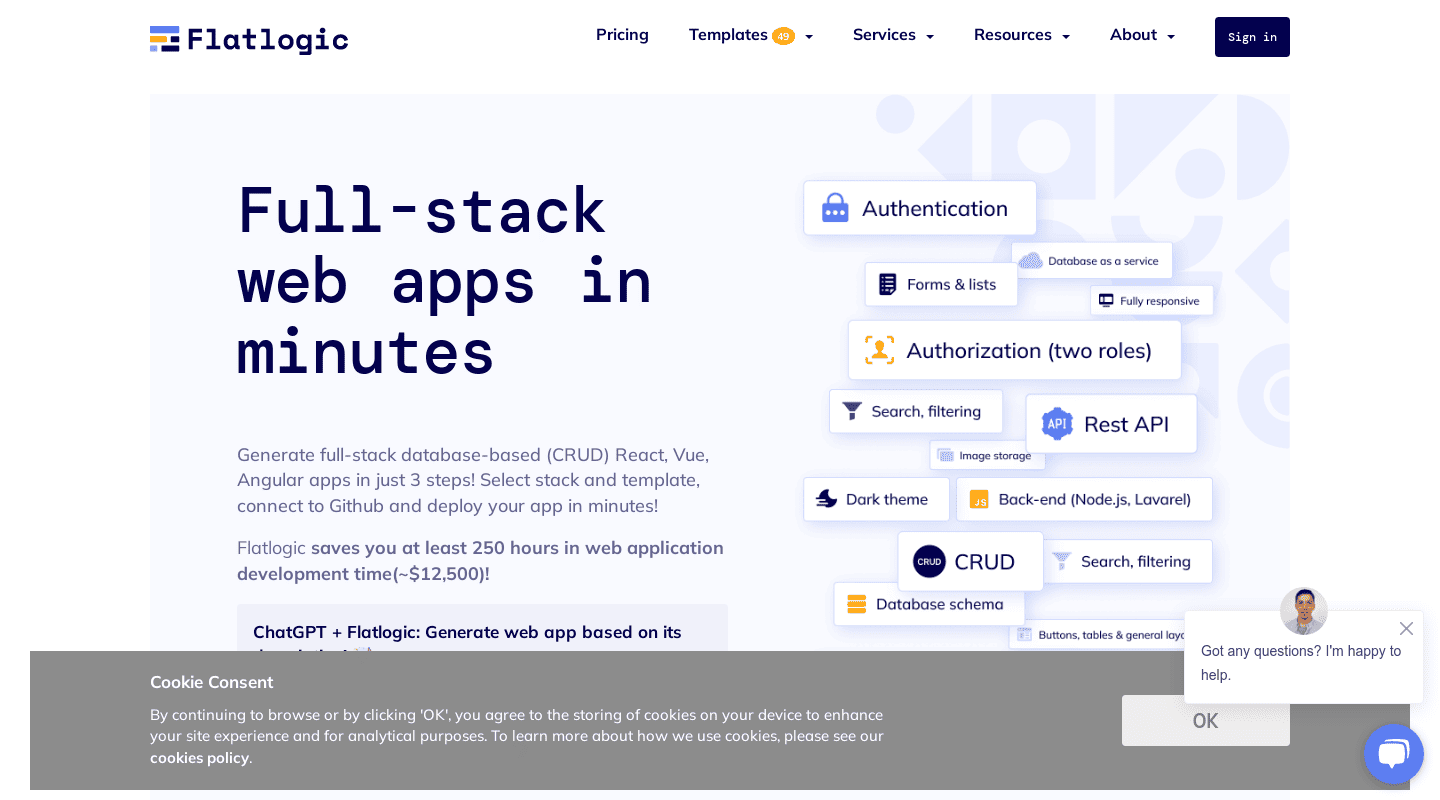Expand the Resources dropdown arrow

pos(1065,37)
